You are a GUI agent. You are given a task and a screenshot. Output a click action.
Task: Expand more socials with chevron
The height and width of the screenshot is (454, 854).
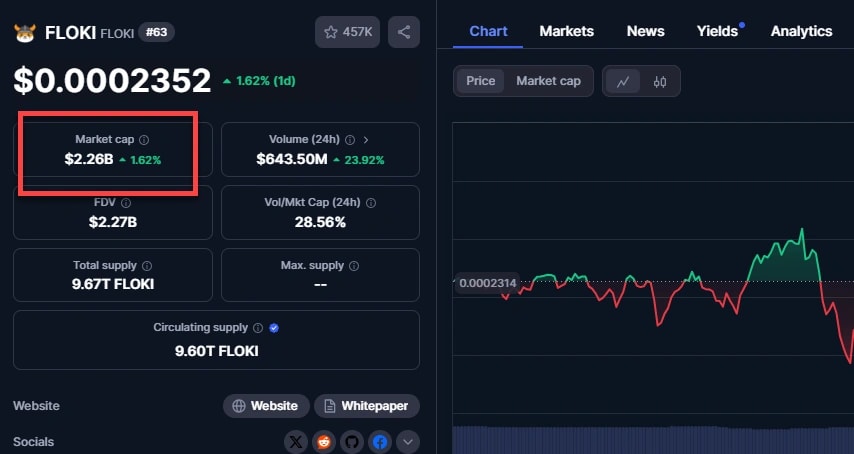click(408, 441)
